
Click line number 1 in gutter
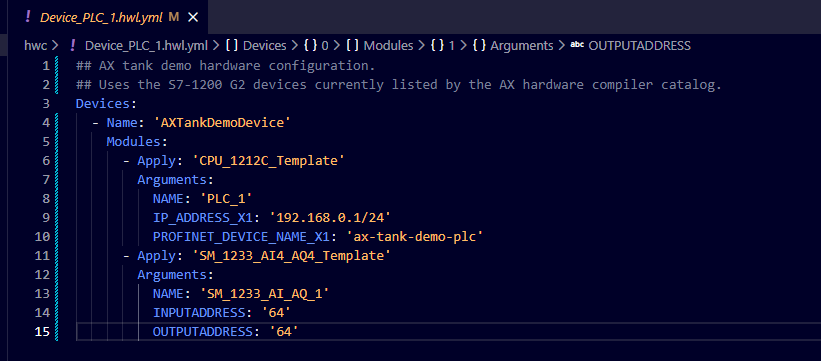(46, 66)
